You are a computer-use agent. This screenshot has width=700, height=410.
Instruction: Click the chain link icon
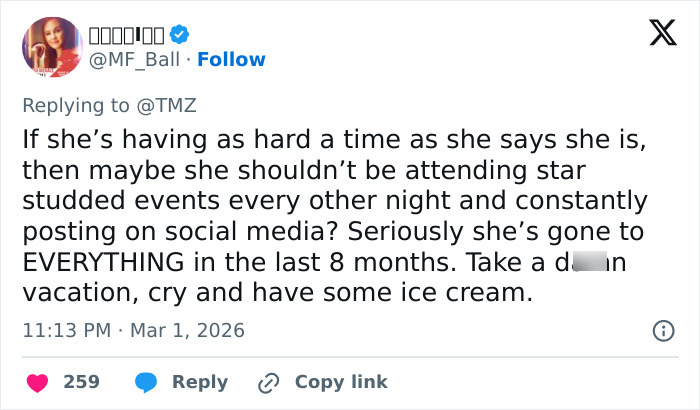tap(268, 382)
